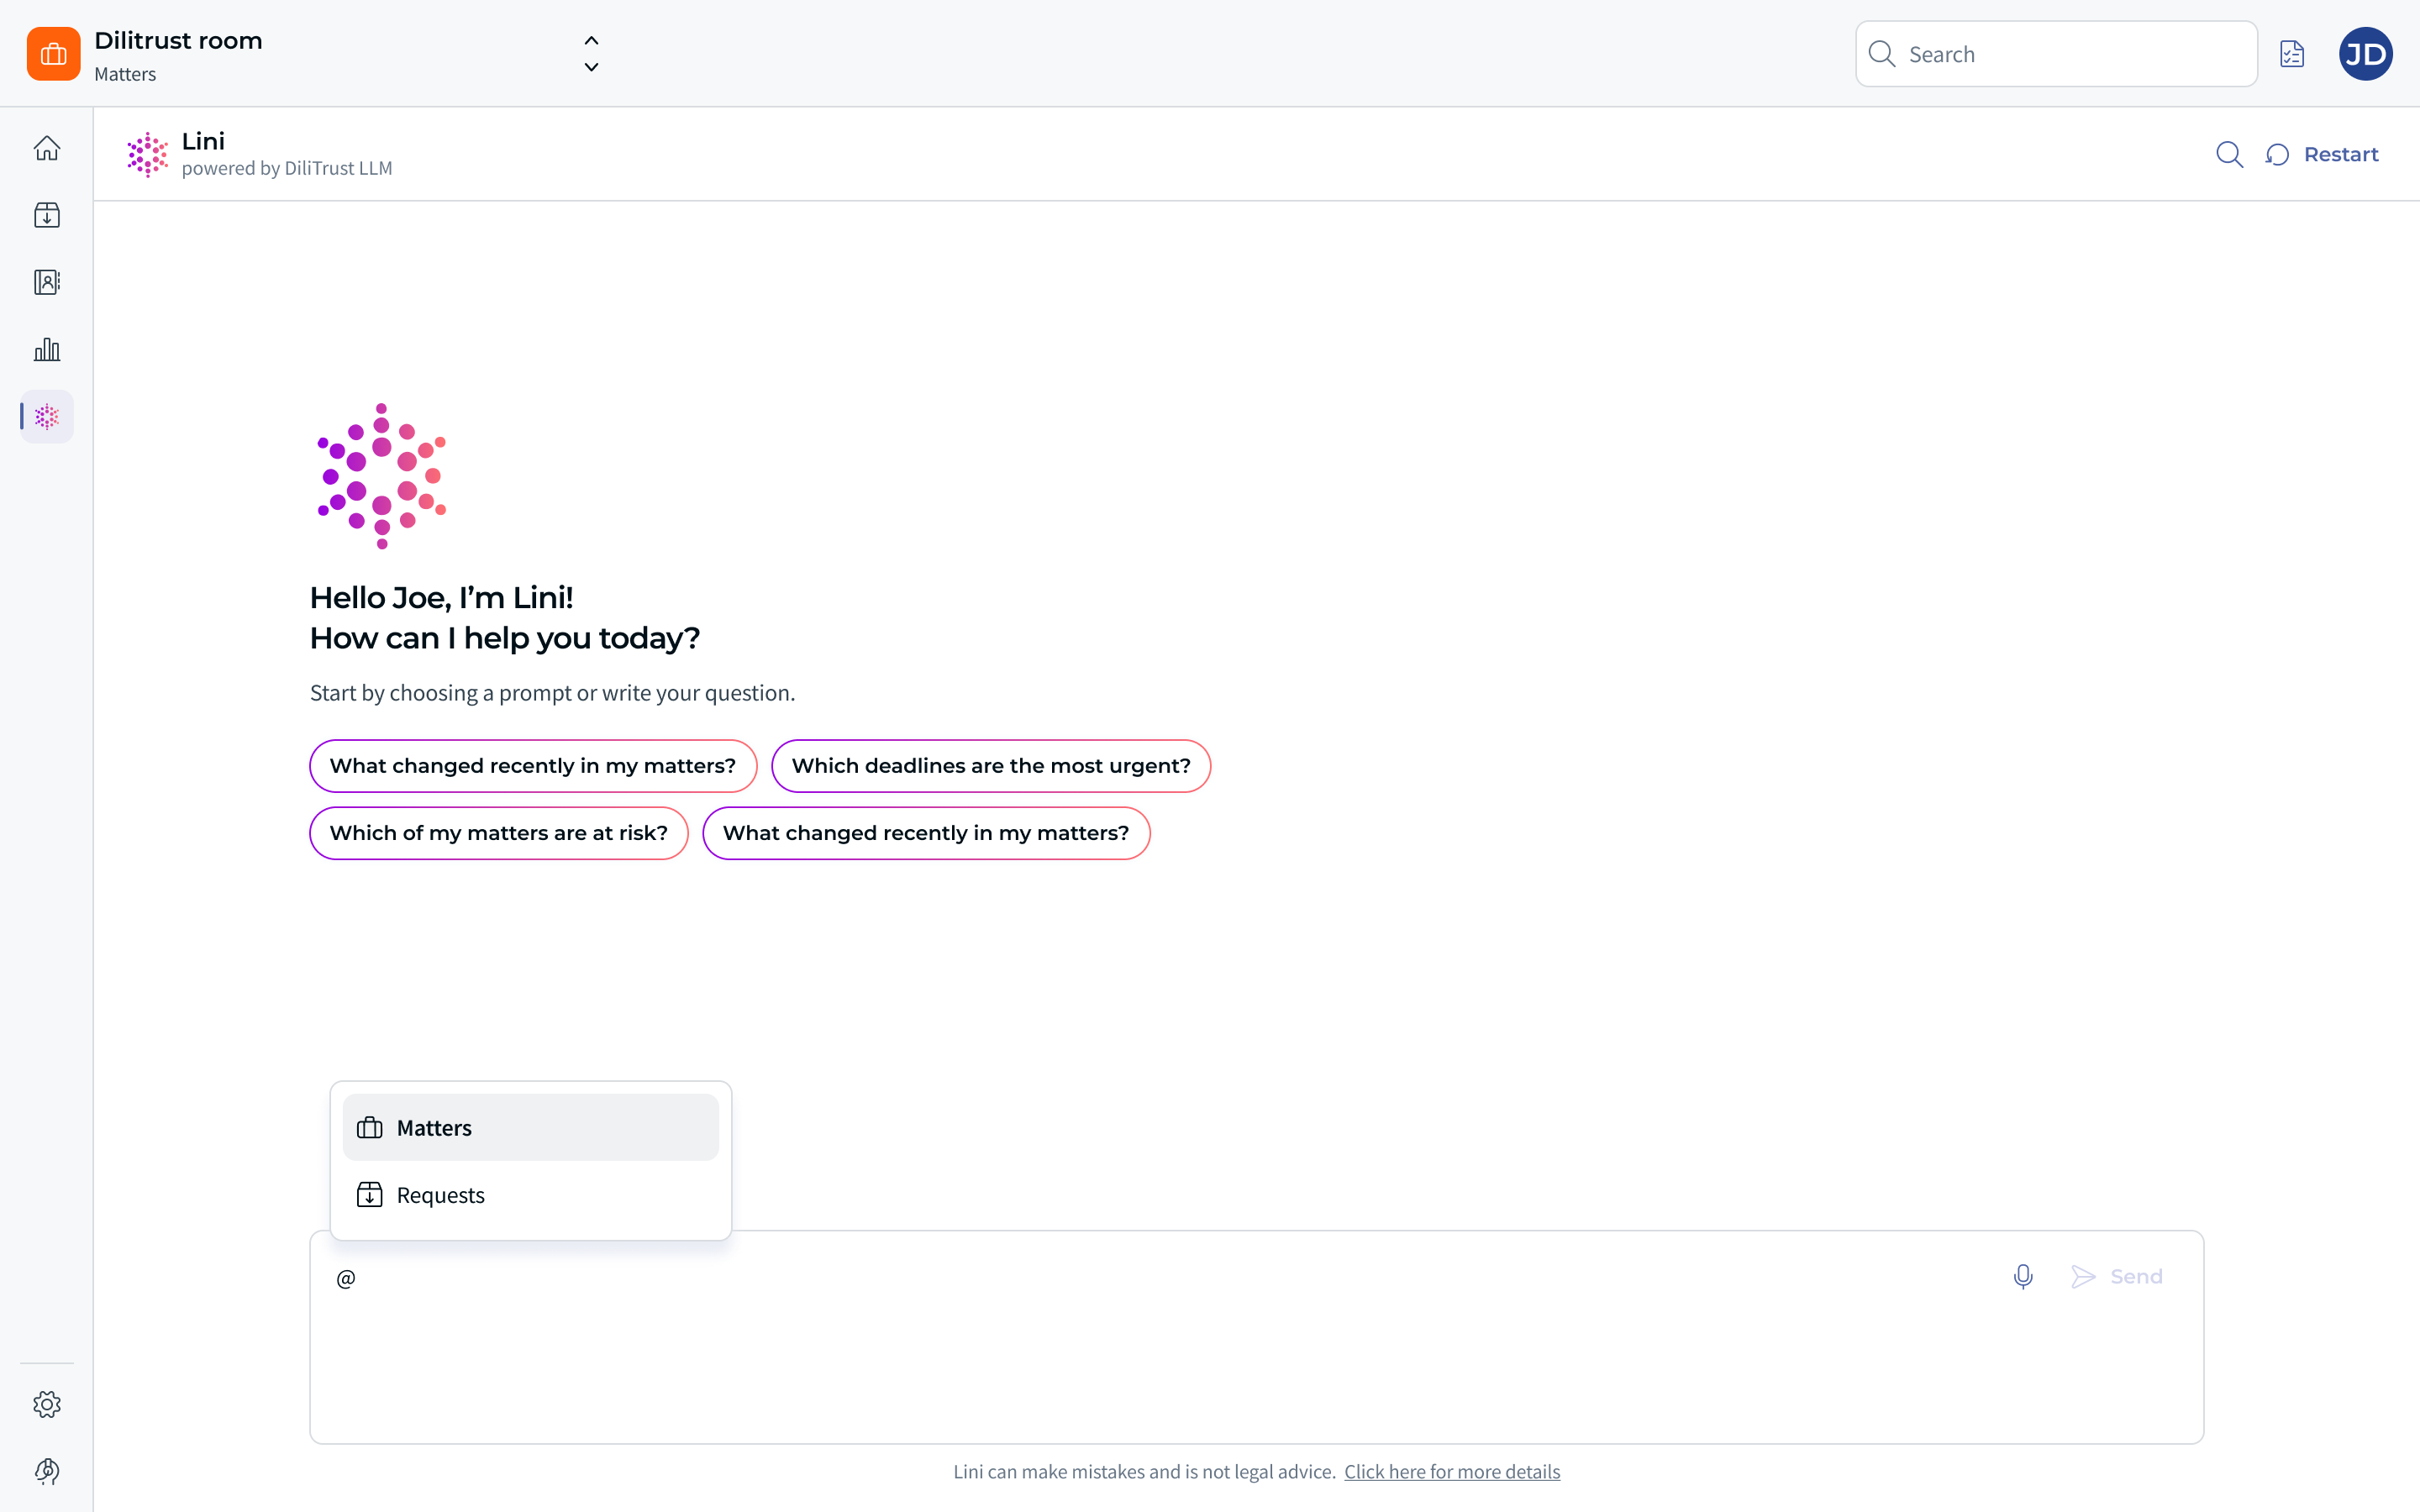Open 'Click here for more details' link
The width and height of the screenshot is (2420, 1512).
[1452, 1471]
